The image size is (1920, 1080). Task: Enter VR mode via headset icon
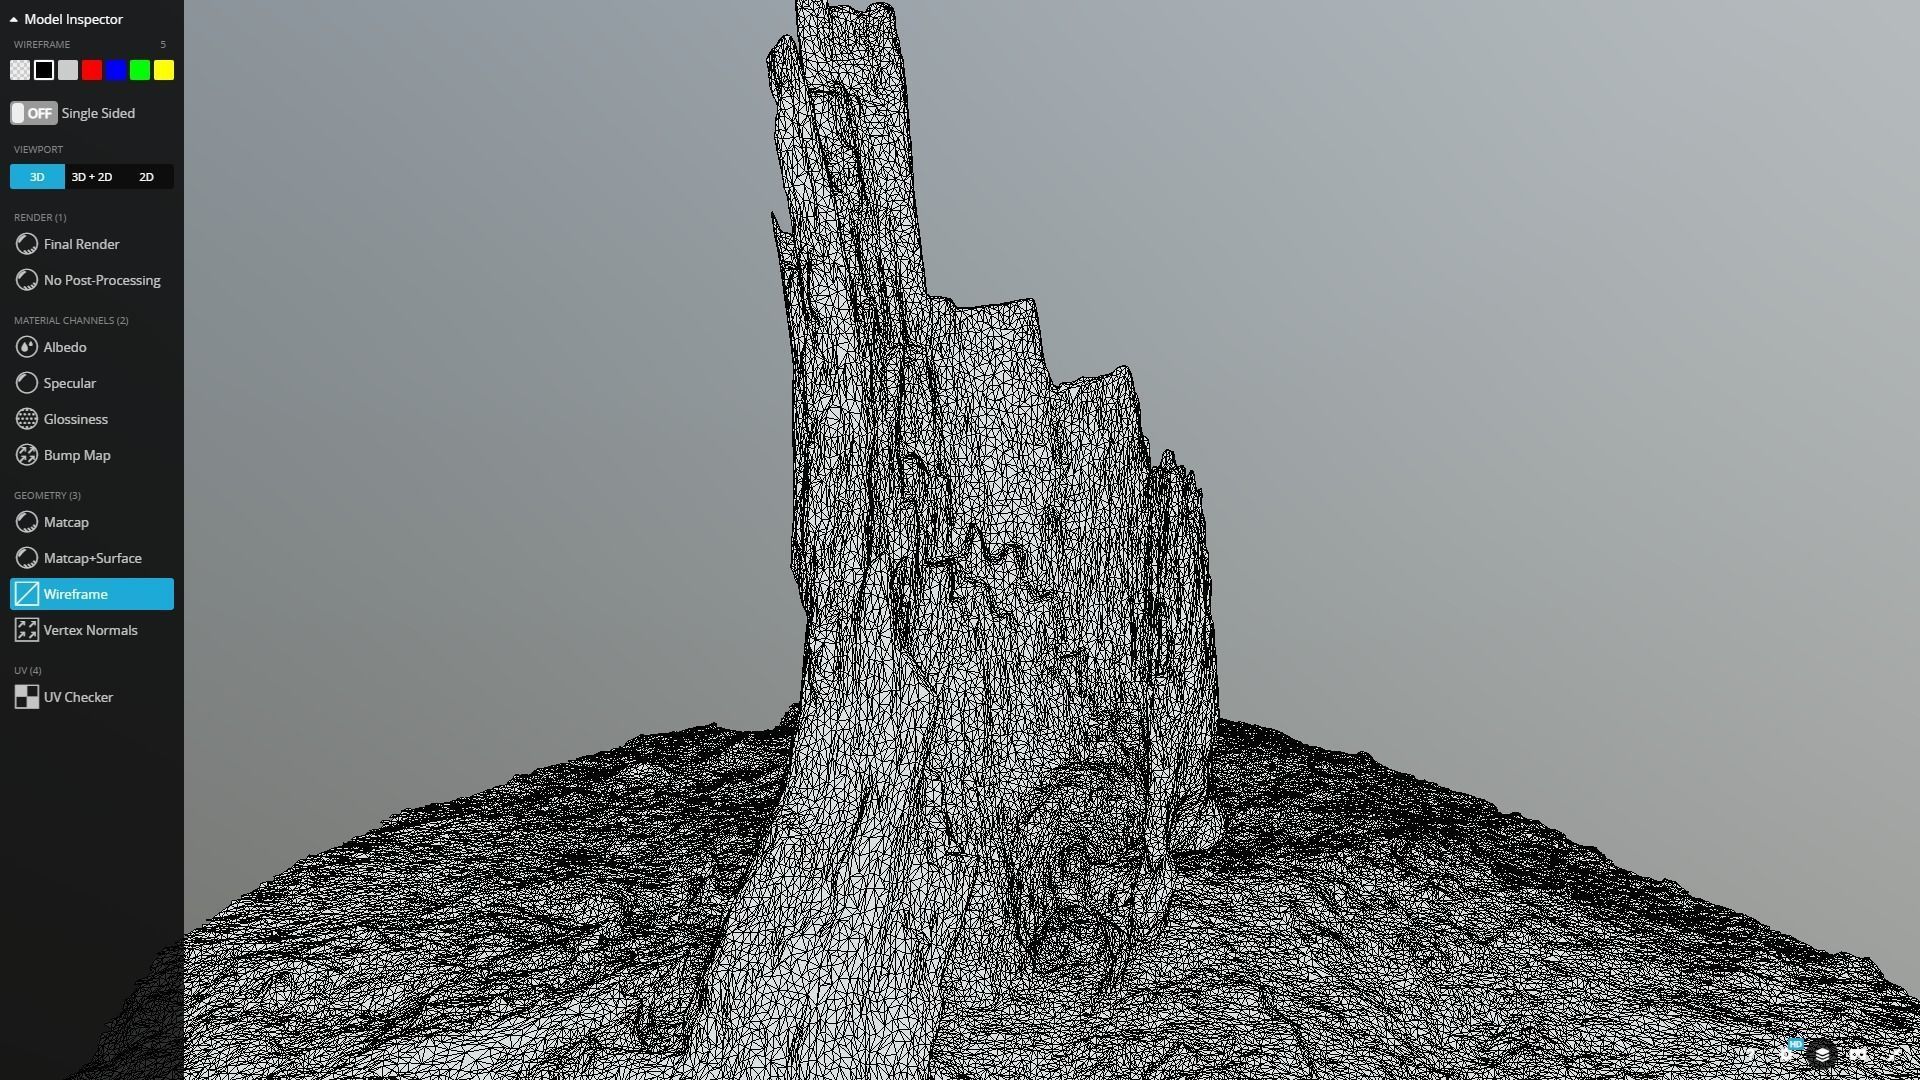click(x=1858, y=1055)
